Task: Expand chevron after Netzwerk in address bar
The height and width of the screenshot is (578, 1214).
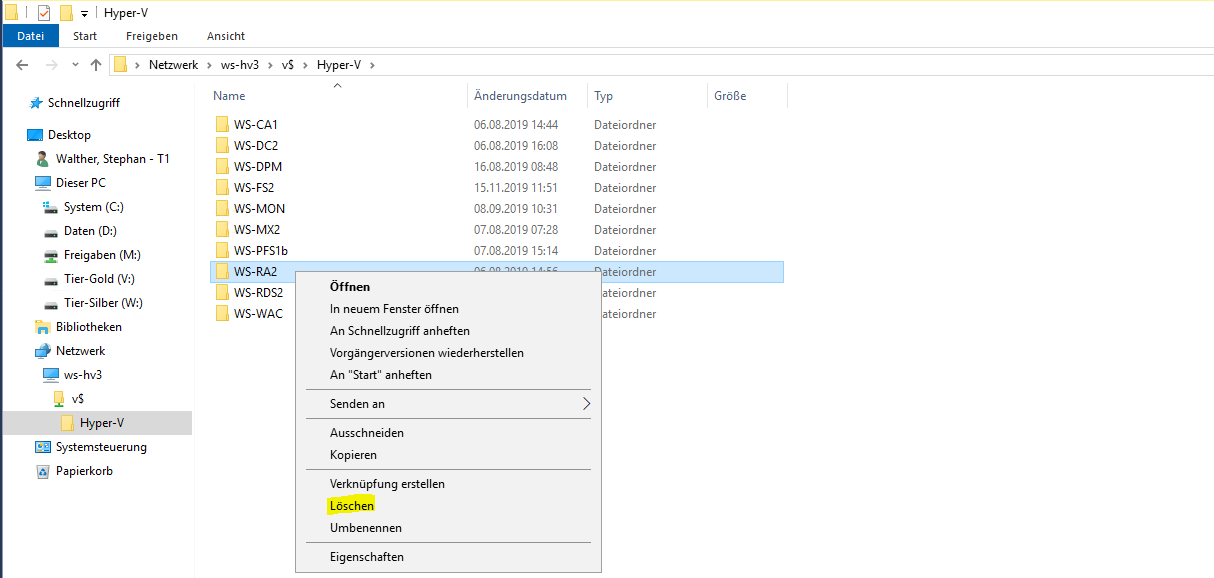Action: 209,65
